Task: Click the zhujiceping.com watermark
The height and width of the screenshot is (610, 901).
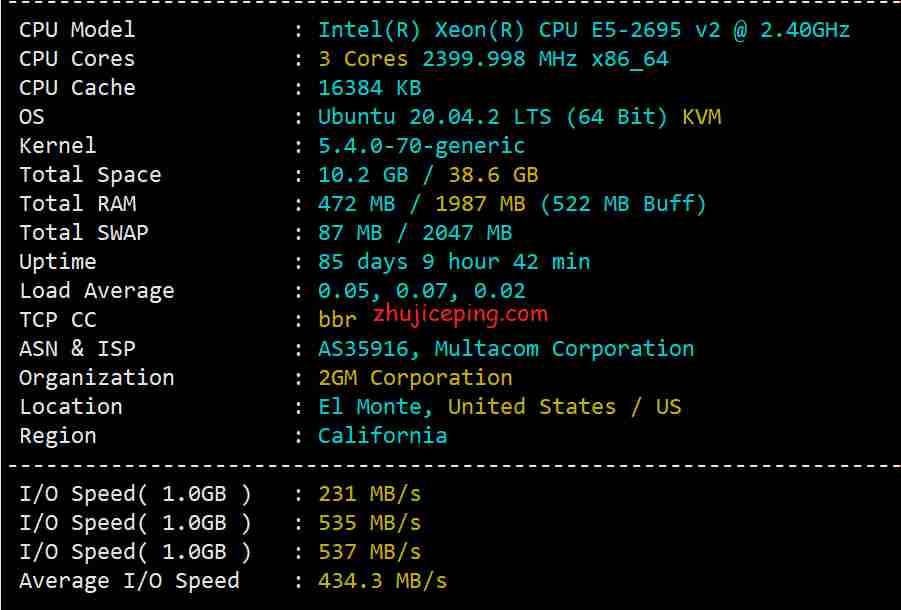Action: (460, 315)
